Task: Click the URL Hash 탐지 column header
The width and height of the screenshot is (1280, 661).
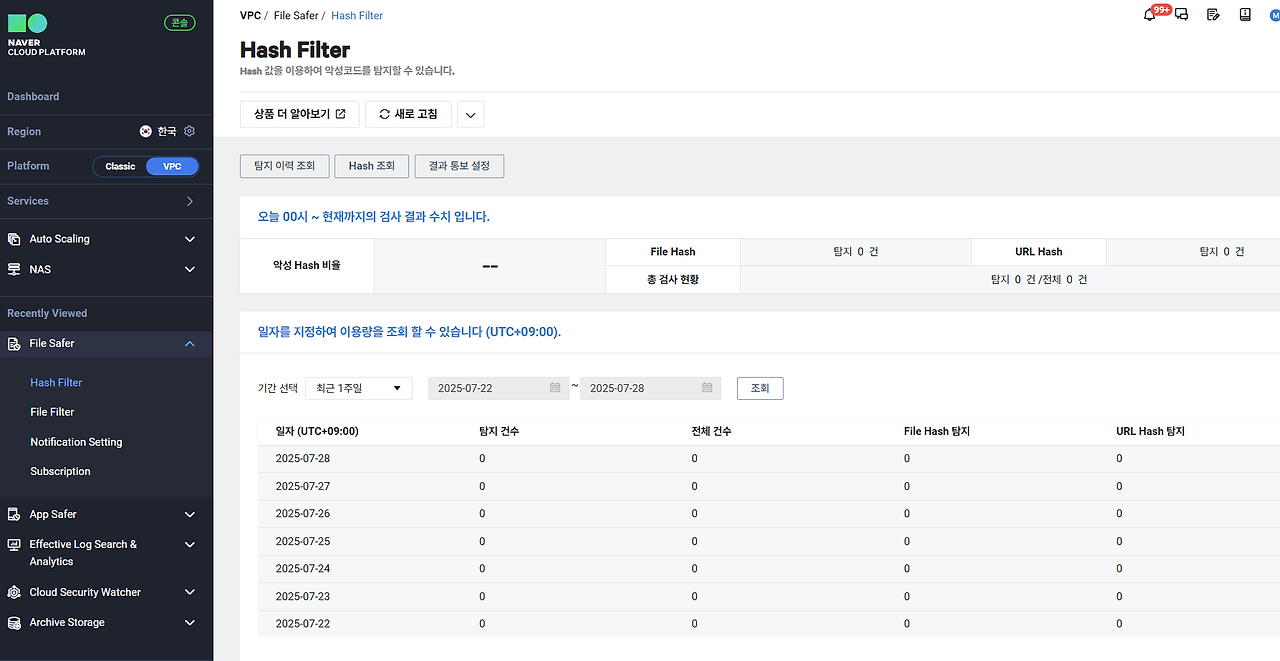Action: (x=1150, y=431)
